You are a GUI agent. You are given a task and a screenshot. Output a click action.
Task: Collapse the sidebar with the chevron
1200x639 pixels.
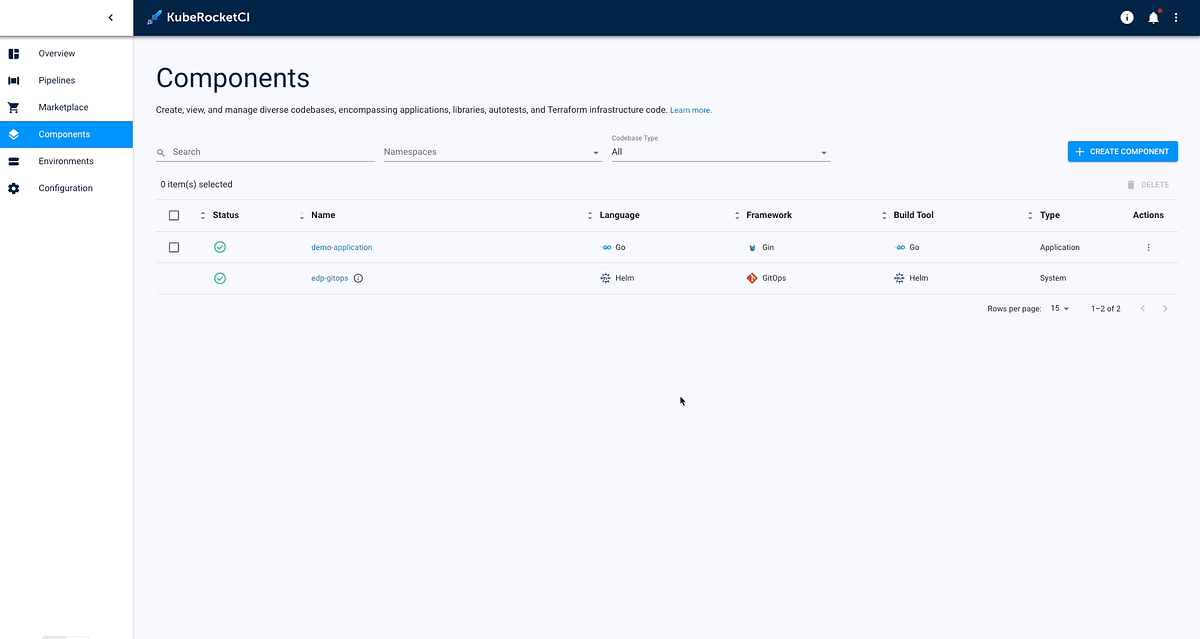pos(110,17)
